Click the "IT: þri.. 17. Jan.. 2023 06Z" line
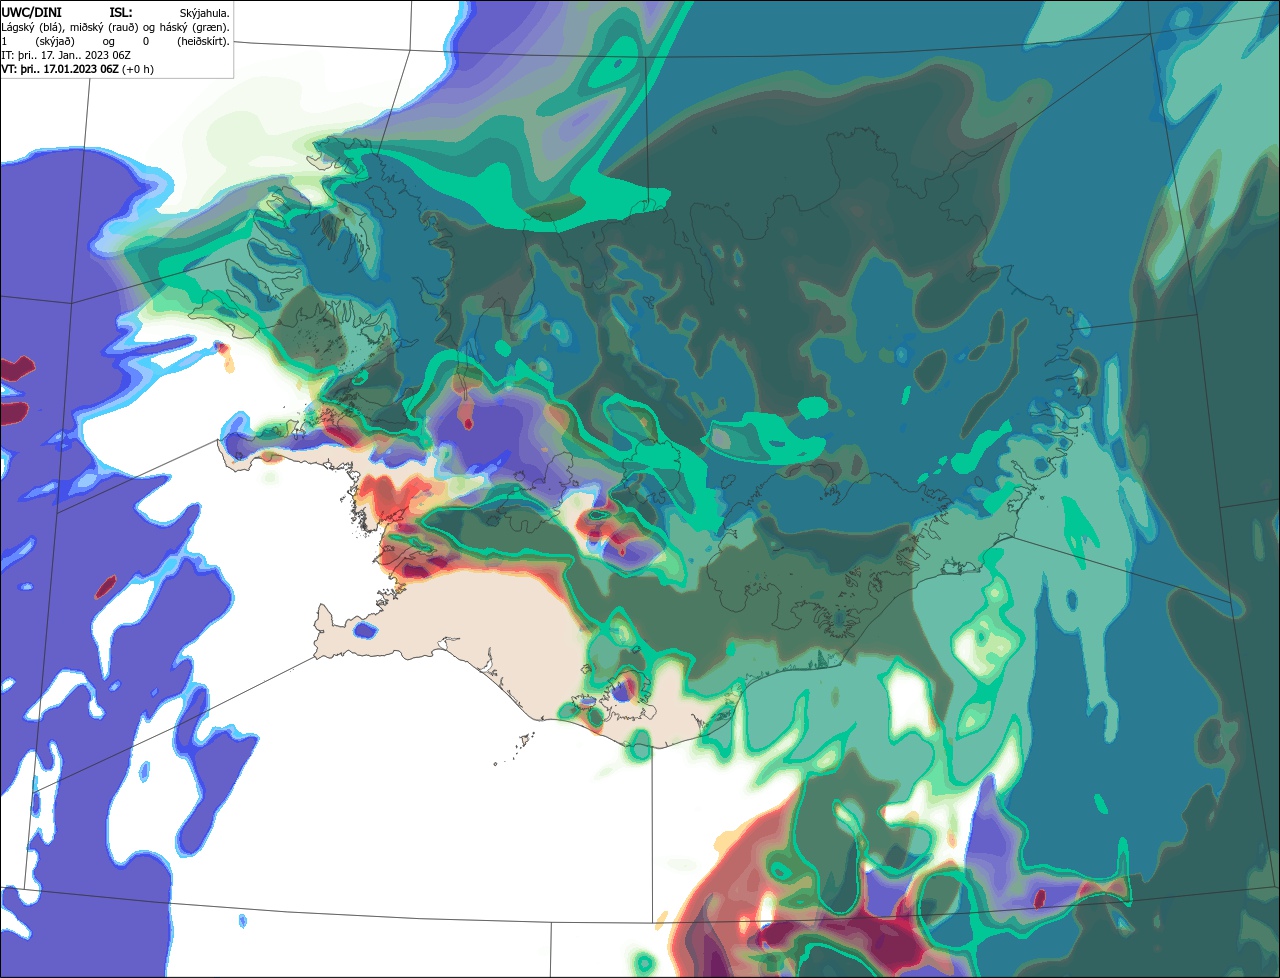The height and width of the screenshot is (978, 1280). [x=66, y=55]
